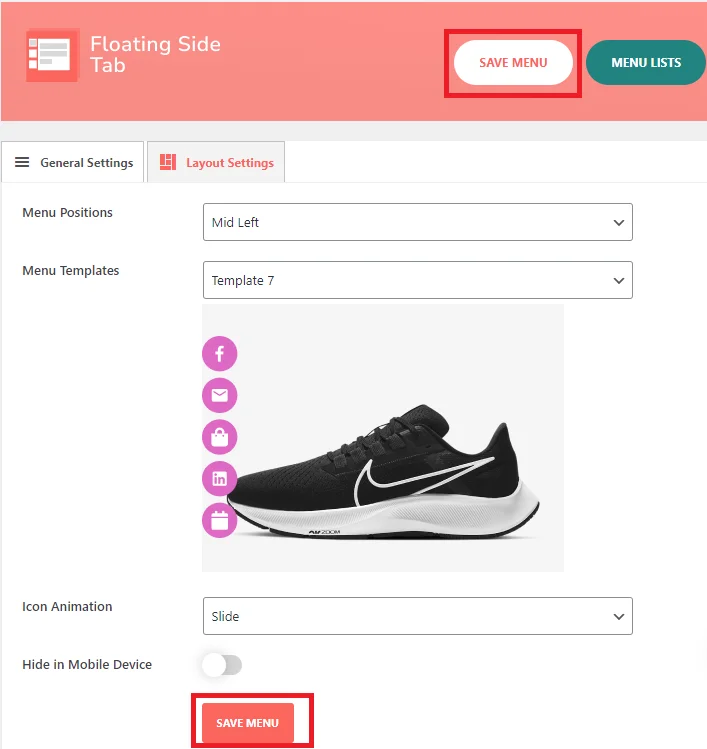Click the Hide in Mobile Device label

point(87,664)
